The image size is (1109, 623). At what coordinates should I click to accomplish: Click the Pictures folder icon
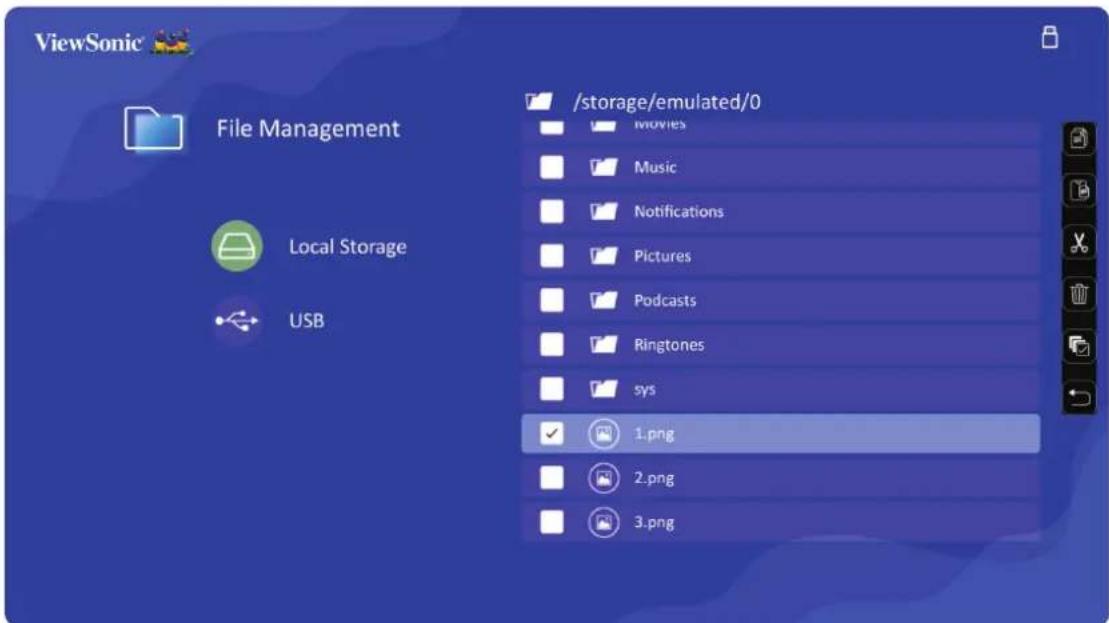(603, 256)
